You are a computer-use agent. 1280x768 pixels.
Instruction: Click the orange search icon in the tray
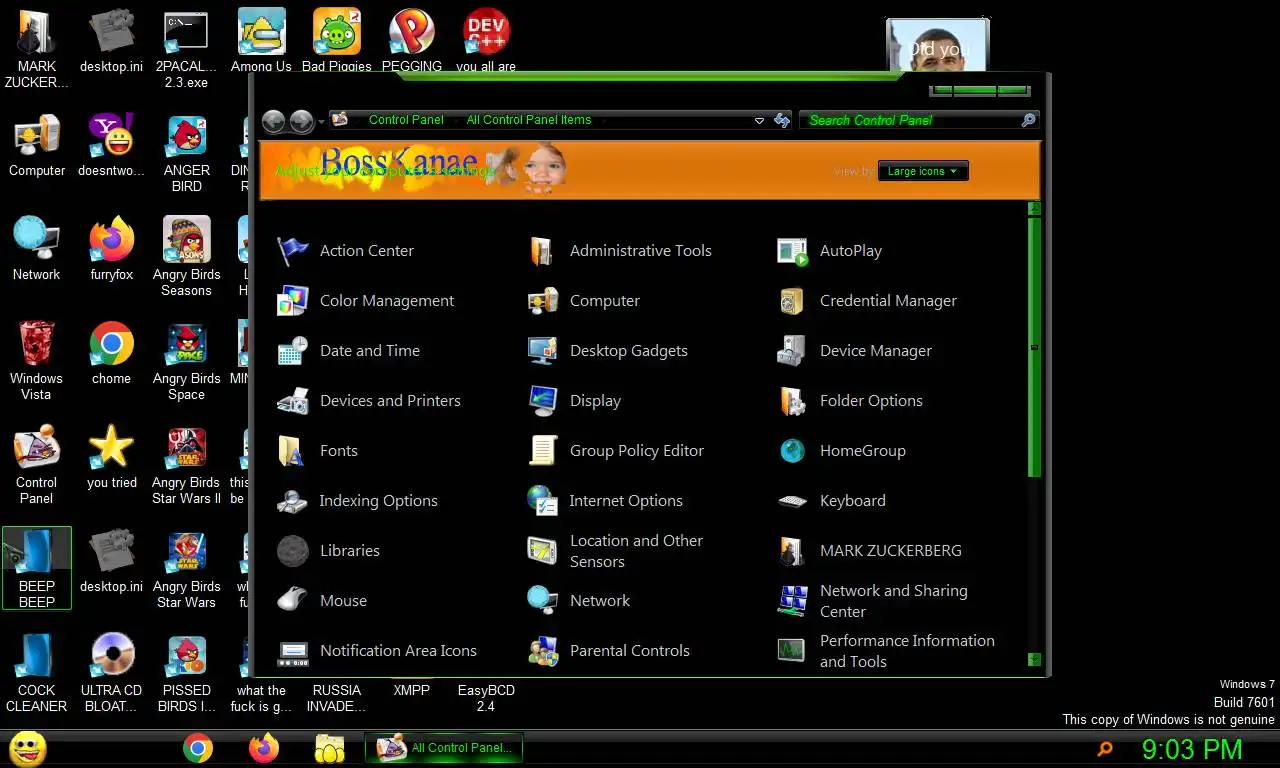1105,749
